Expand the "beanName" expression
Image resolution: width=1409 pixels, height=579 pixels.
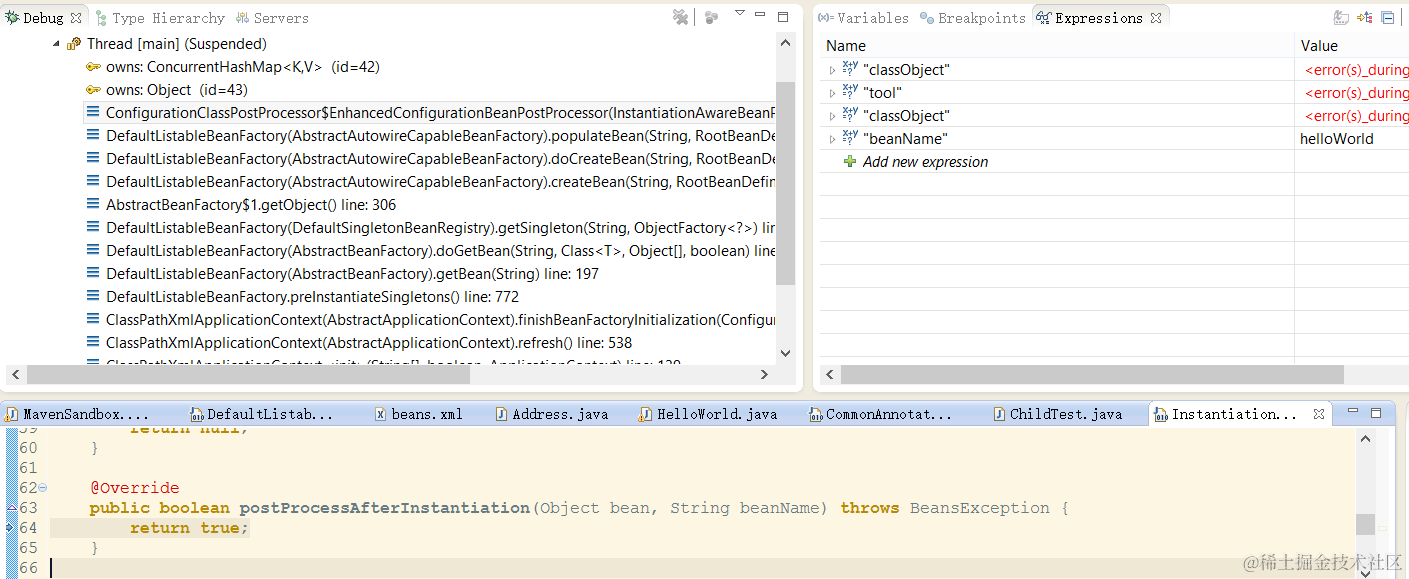[832, 139]
